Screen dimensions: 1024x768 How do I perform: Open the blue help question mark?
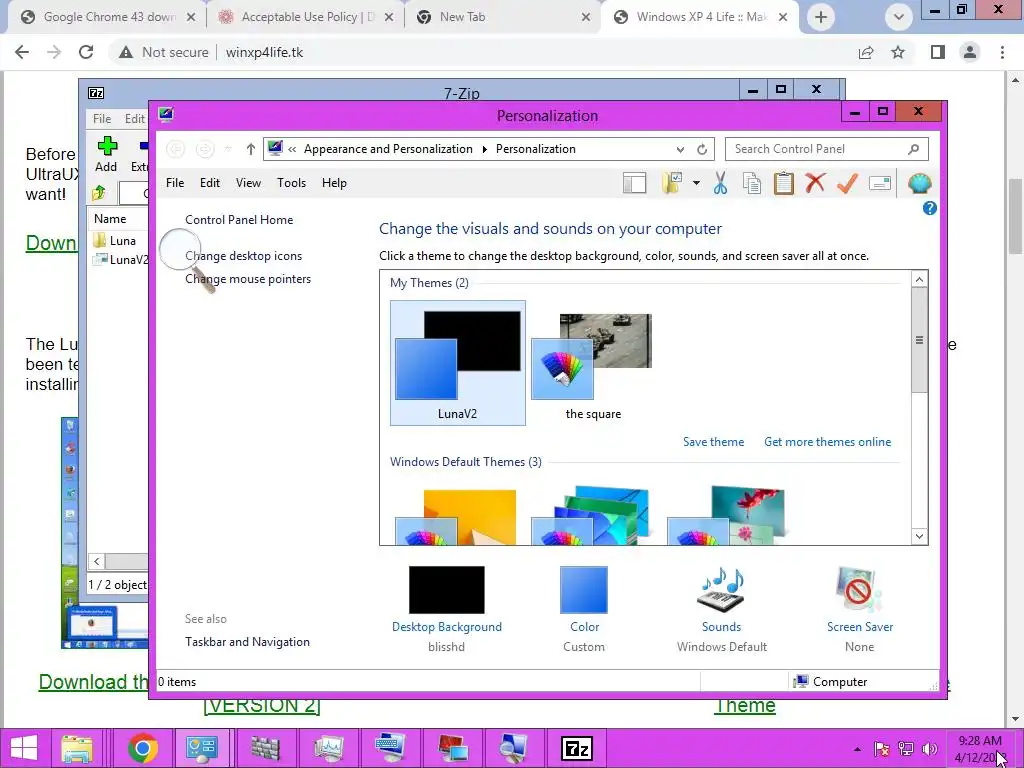[x=929, y=208]
